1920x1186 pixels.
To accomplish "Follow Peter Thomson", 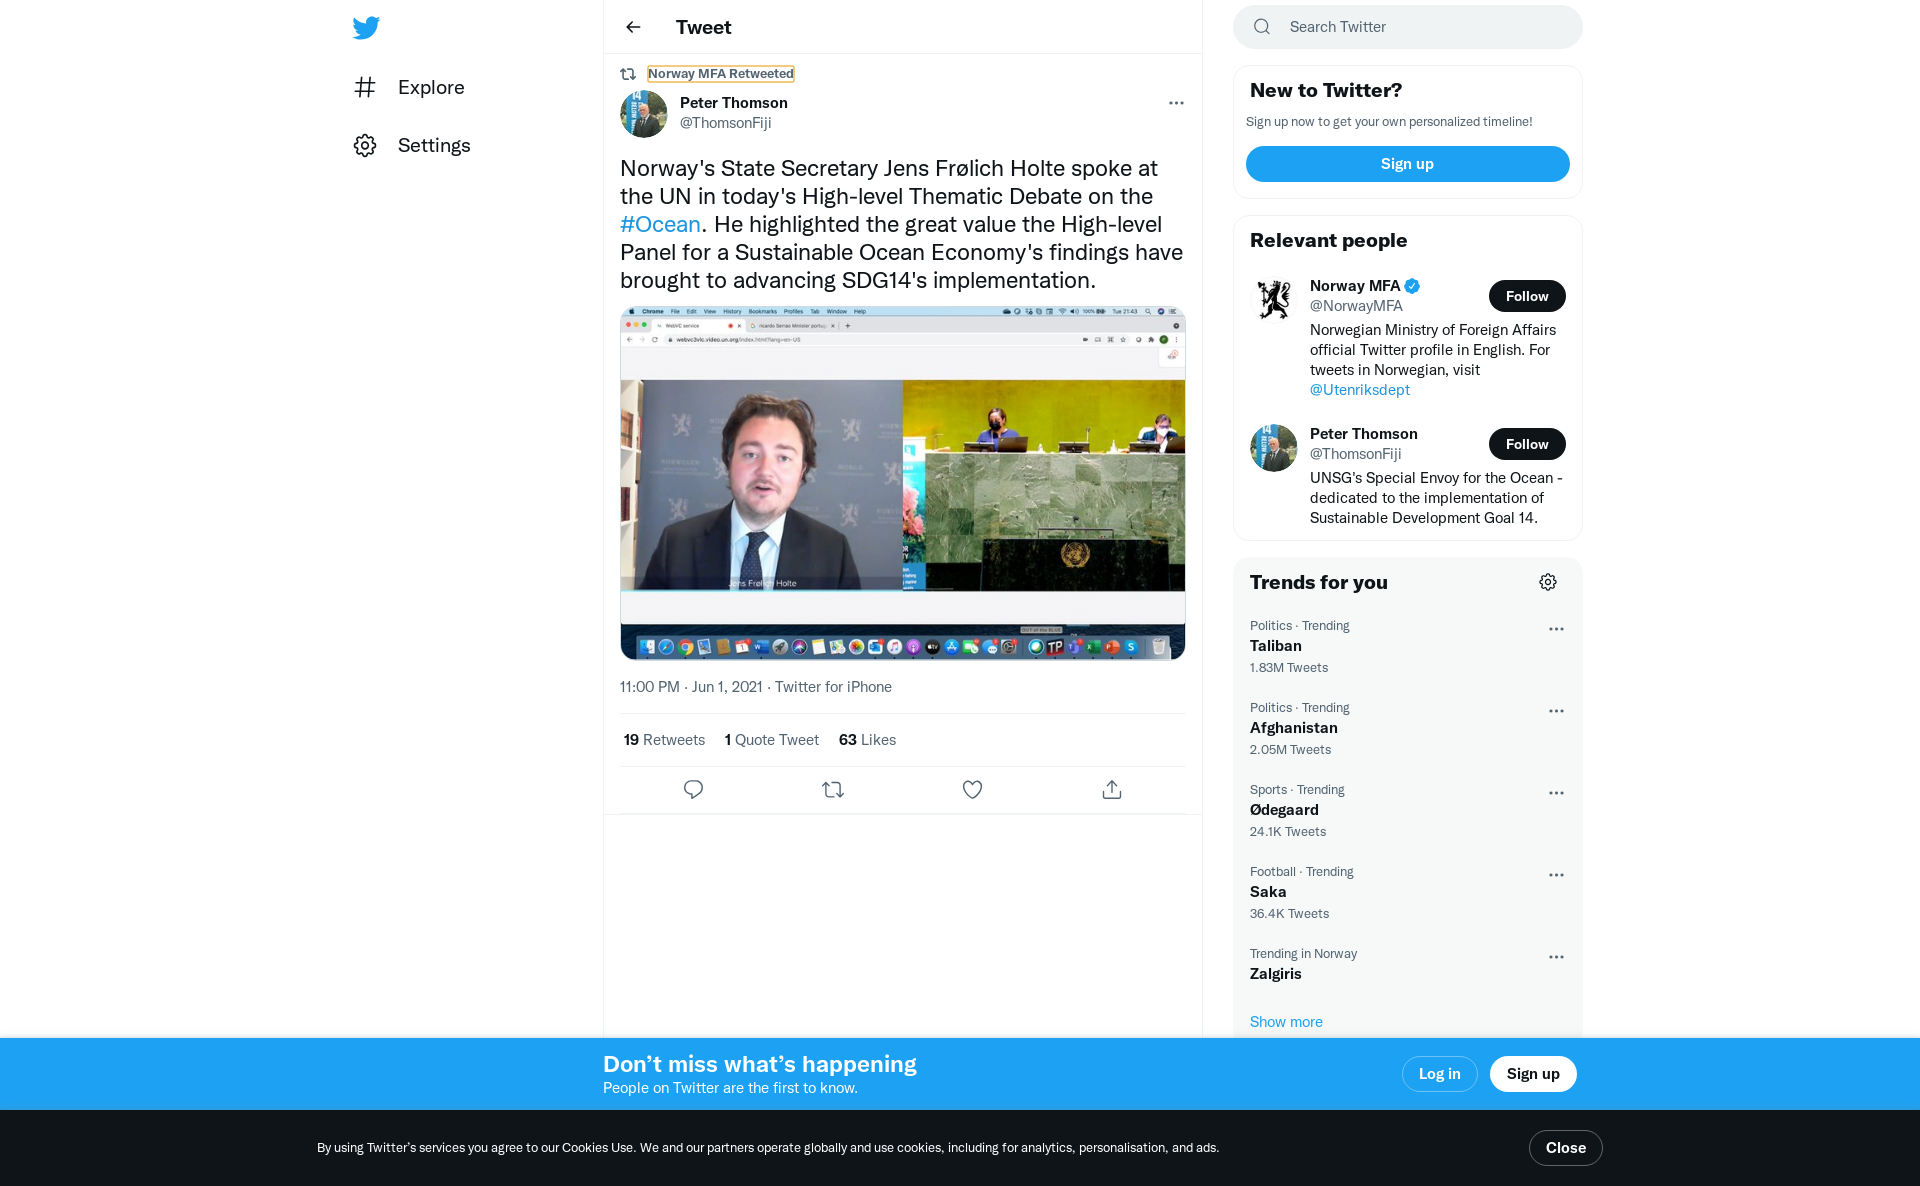I will (1527, 444).
